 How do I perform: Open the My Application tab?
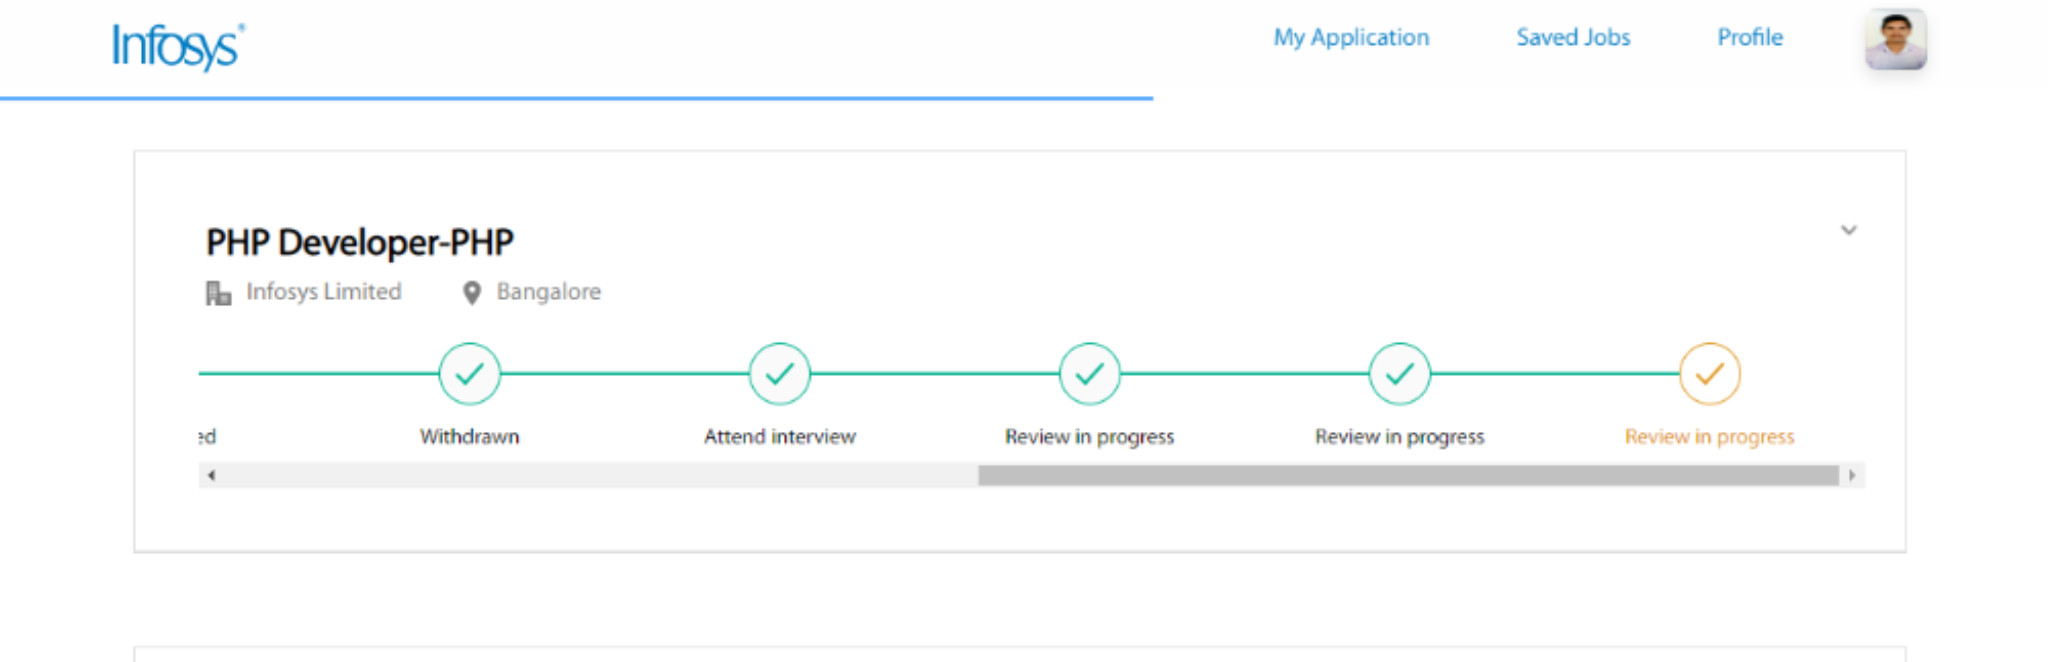tap(1351, 38)
